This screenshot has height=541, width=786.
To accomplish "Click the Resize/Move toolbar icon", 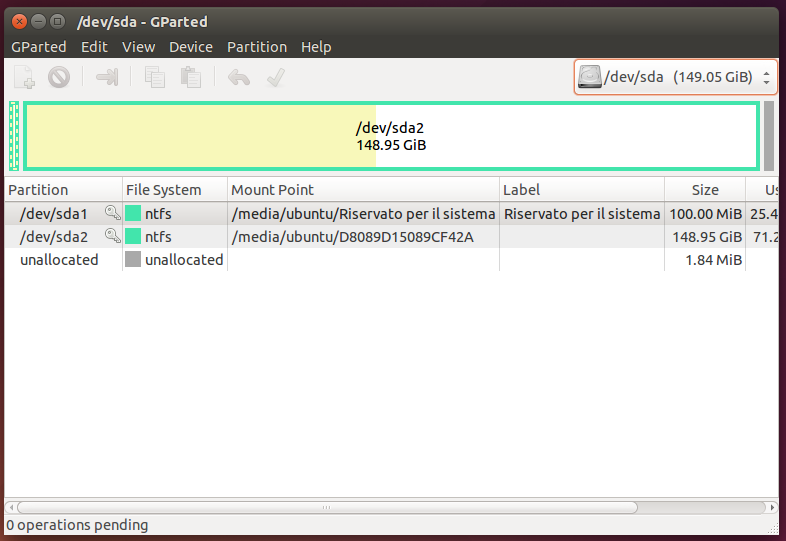I will (x=107, y=77).
